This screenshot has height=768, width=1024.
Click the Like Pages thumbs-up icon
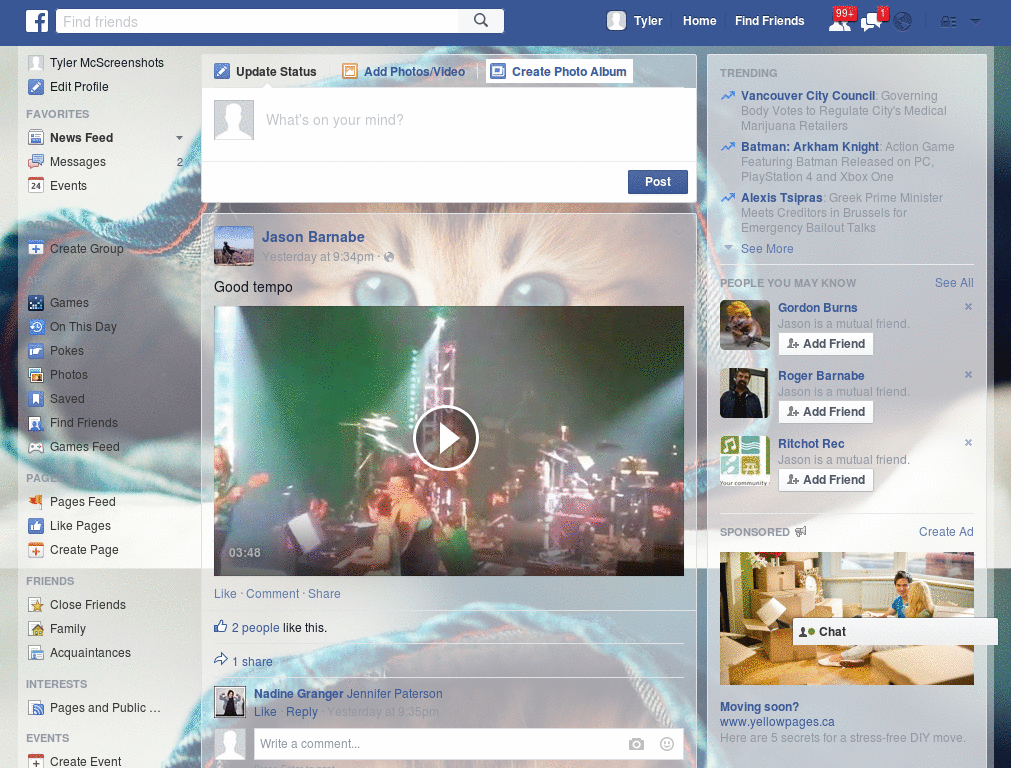pyautogui.click(x=36, y=526)
